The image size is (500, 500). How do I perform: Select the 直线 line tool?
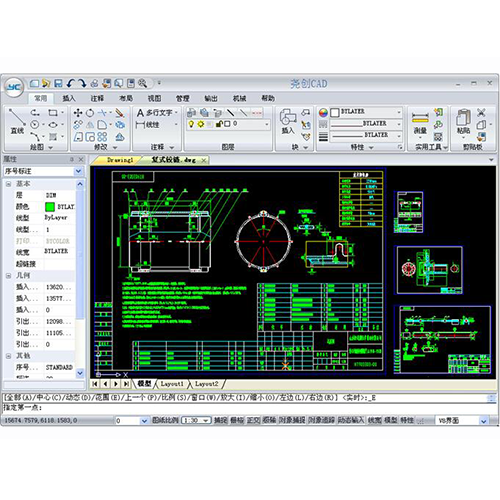coord(17,122)
